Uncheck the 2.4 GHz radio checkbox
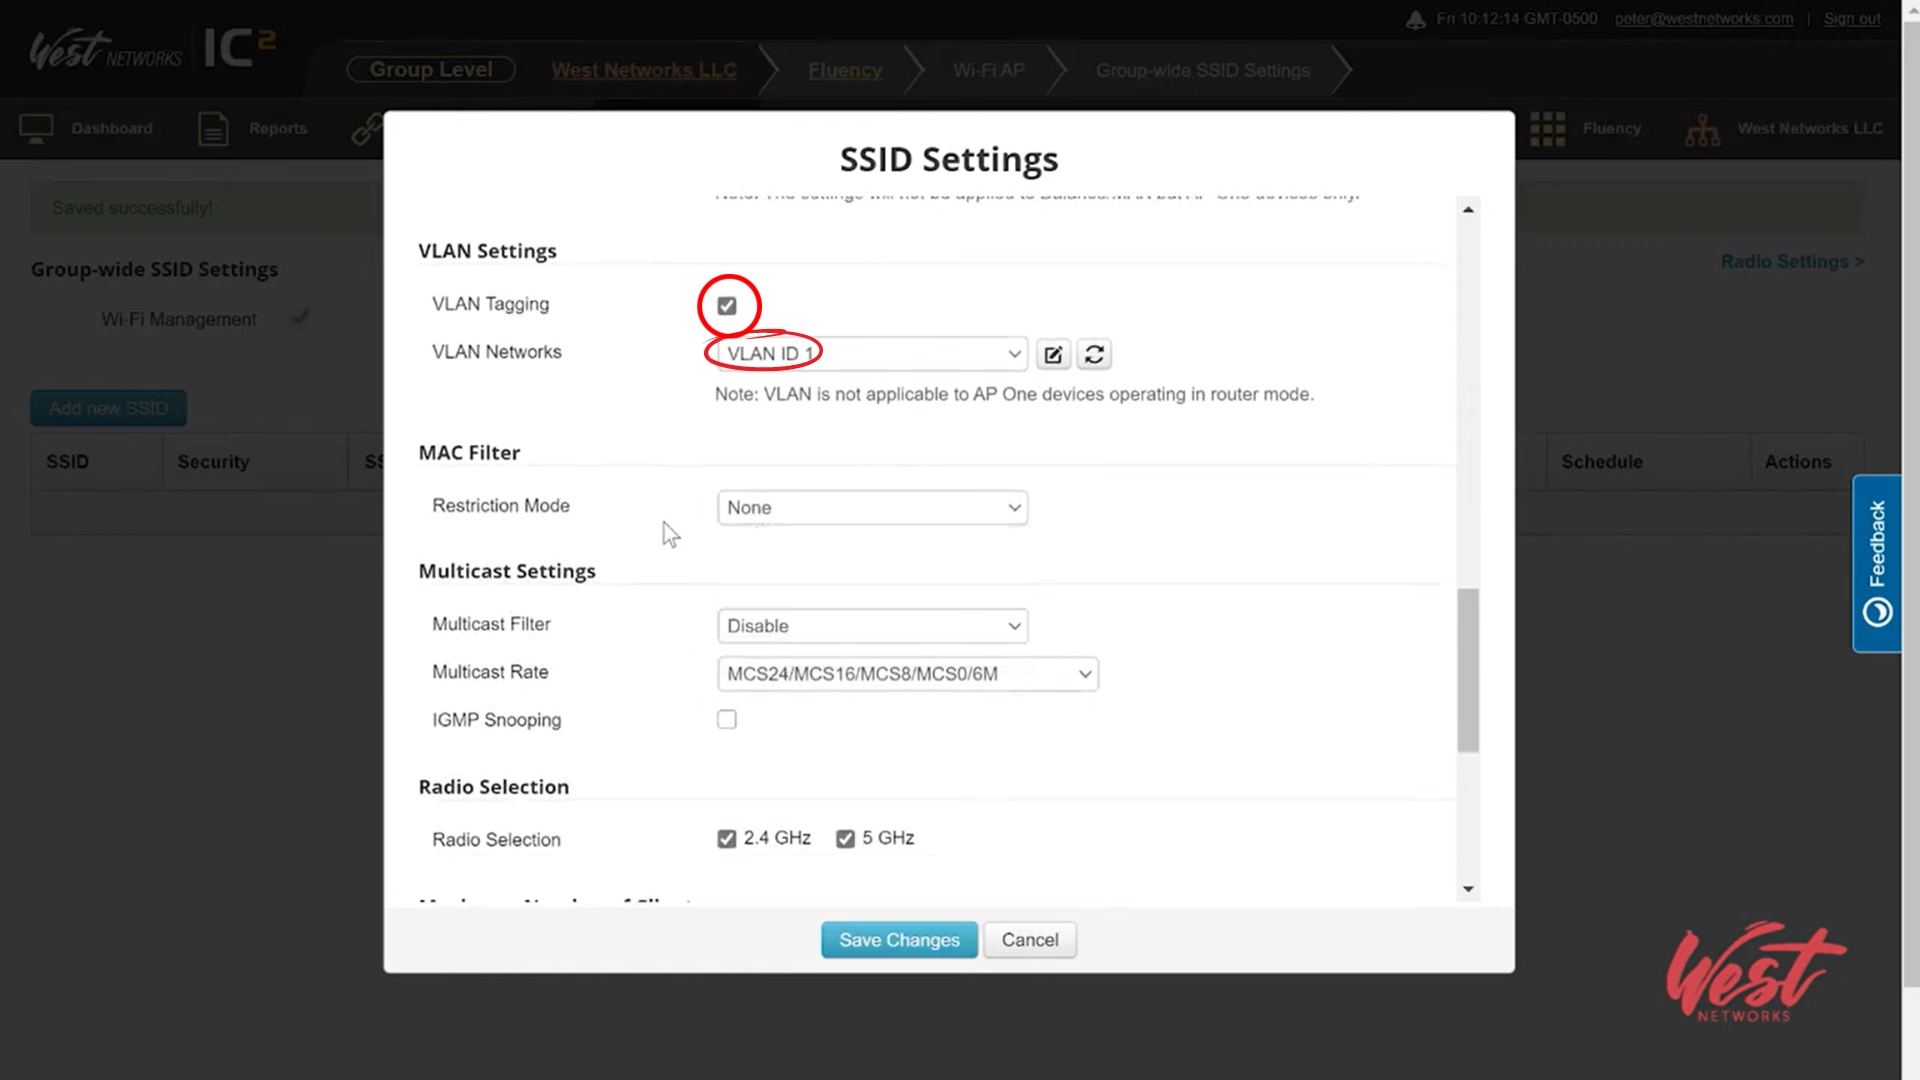This screenshot has width=1920, height=1080. (x=727, y=839)
